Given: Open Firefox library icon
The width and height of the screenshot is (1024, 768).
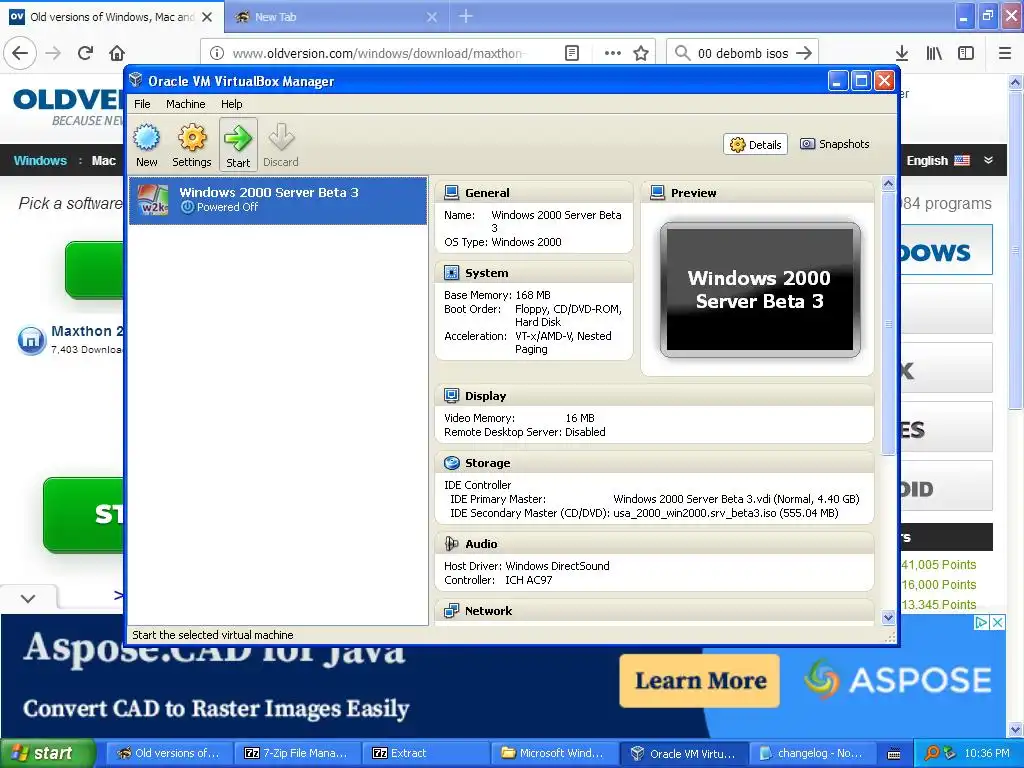Looking at the screenshot, I should (x=934, y=53).
